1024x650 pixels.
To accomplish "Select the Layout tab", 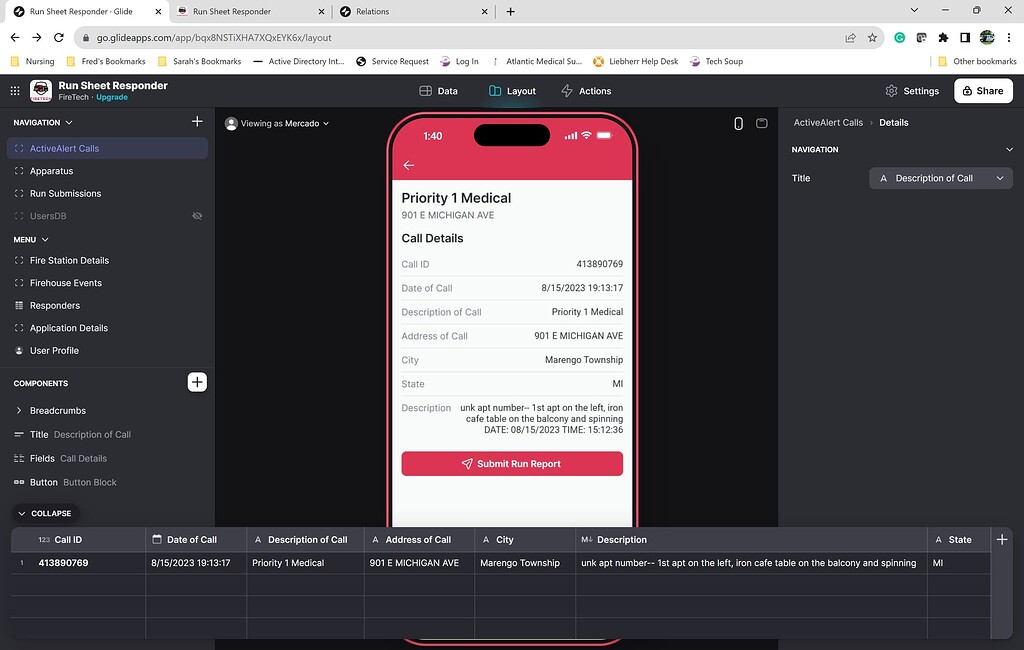I will 511,90.
